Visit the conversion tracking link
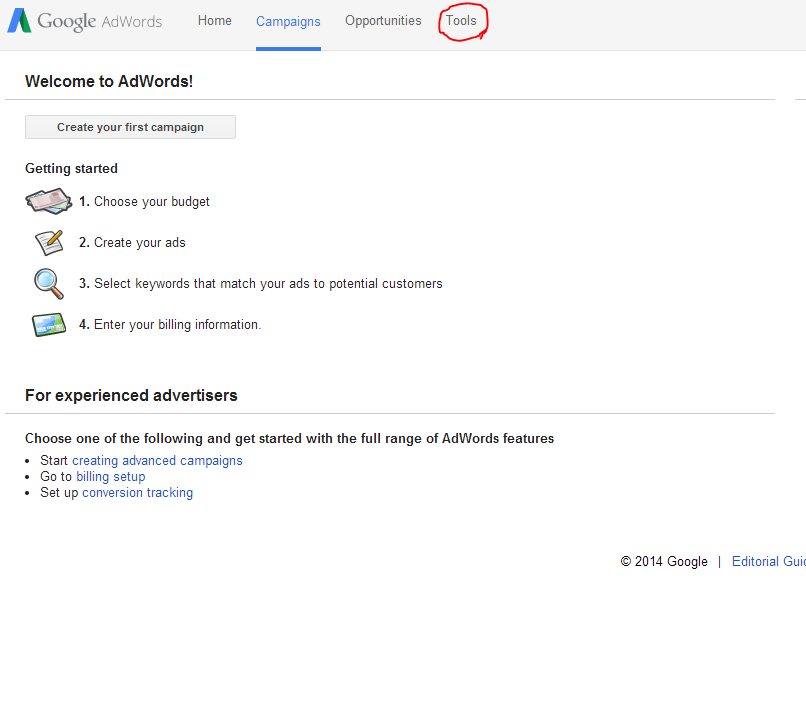The width and height of the screenshot is (806, 701). tap(137, 493)
